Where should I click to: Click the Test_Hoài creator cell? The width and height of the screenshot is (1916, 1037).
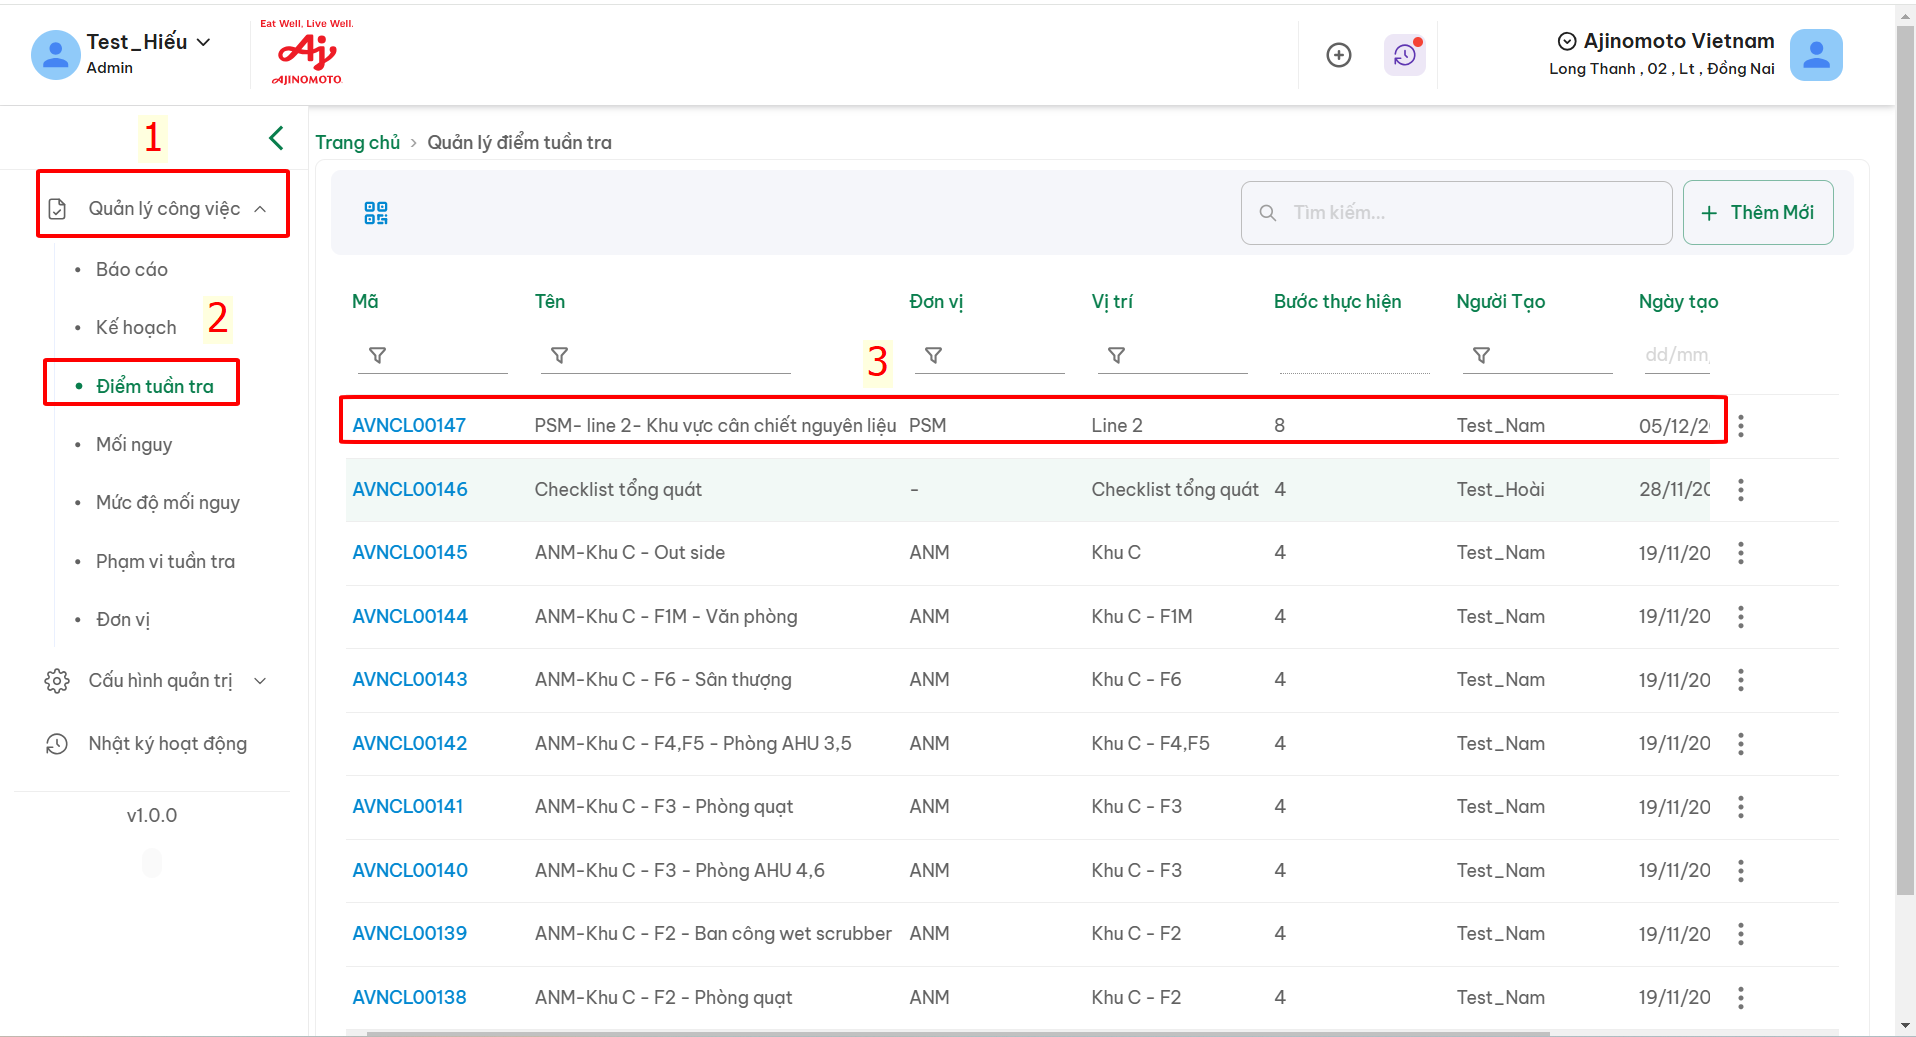point(1500,490)
